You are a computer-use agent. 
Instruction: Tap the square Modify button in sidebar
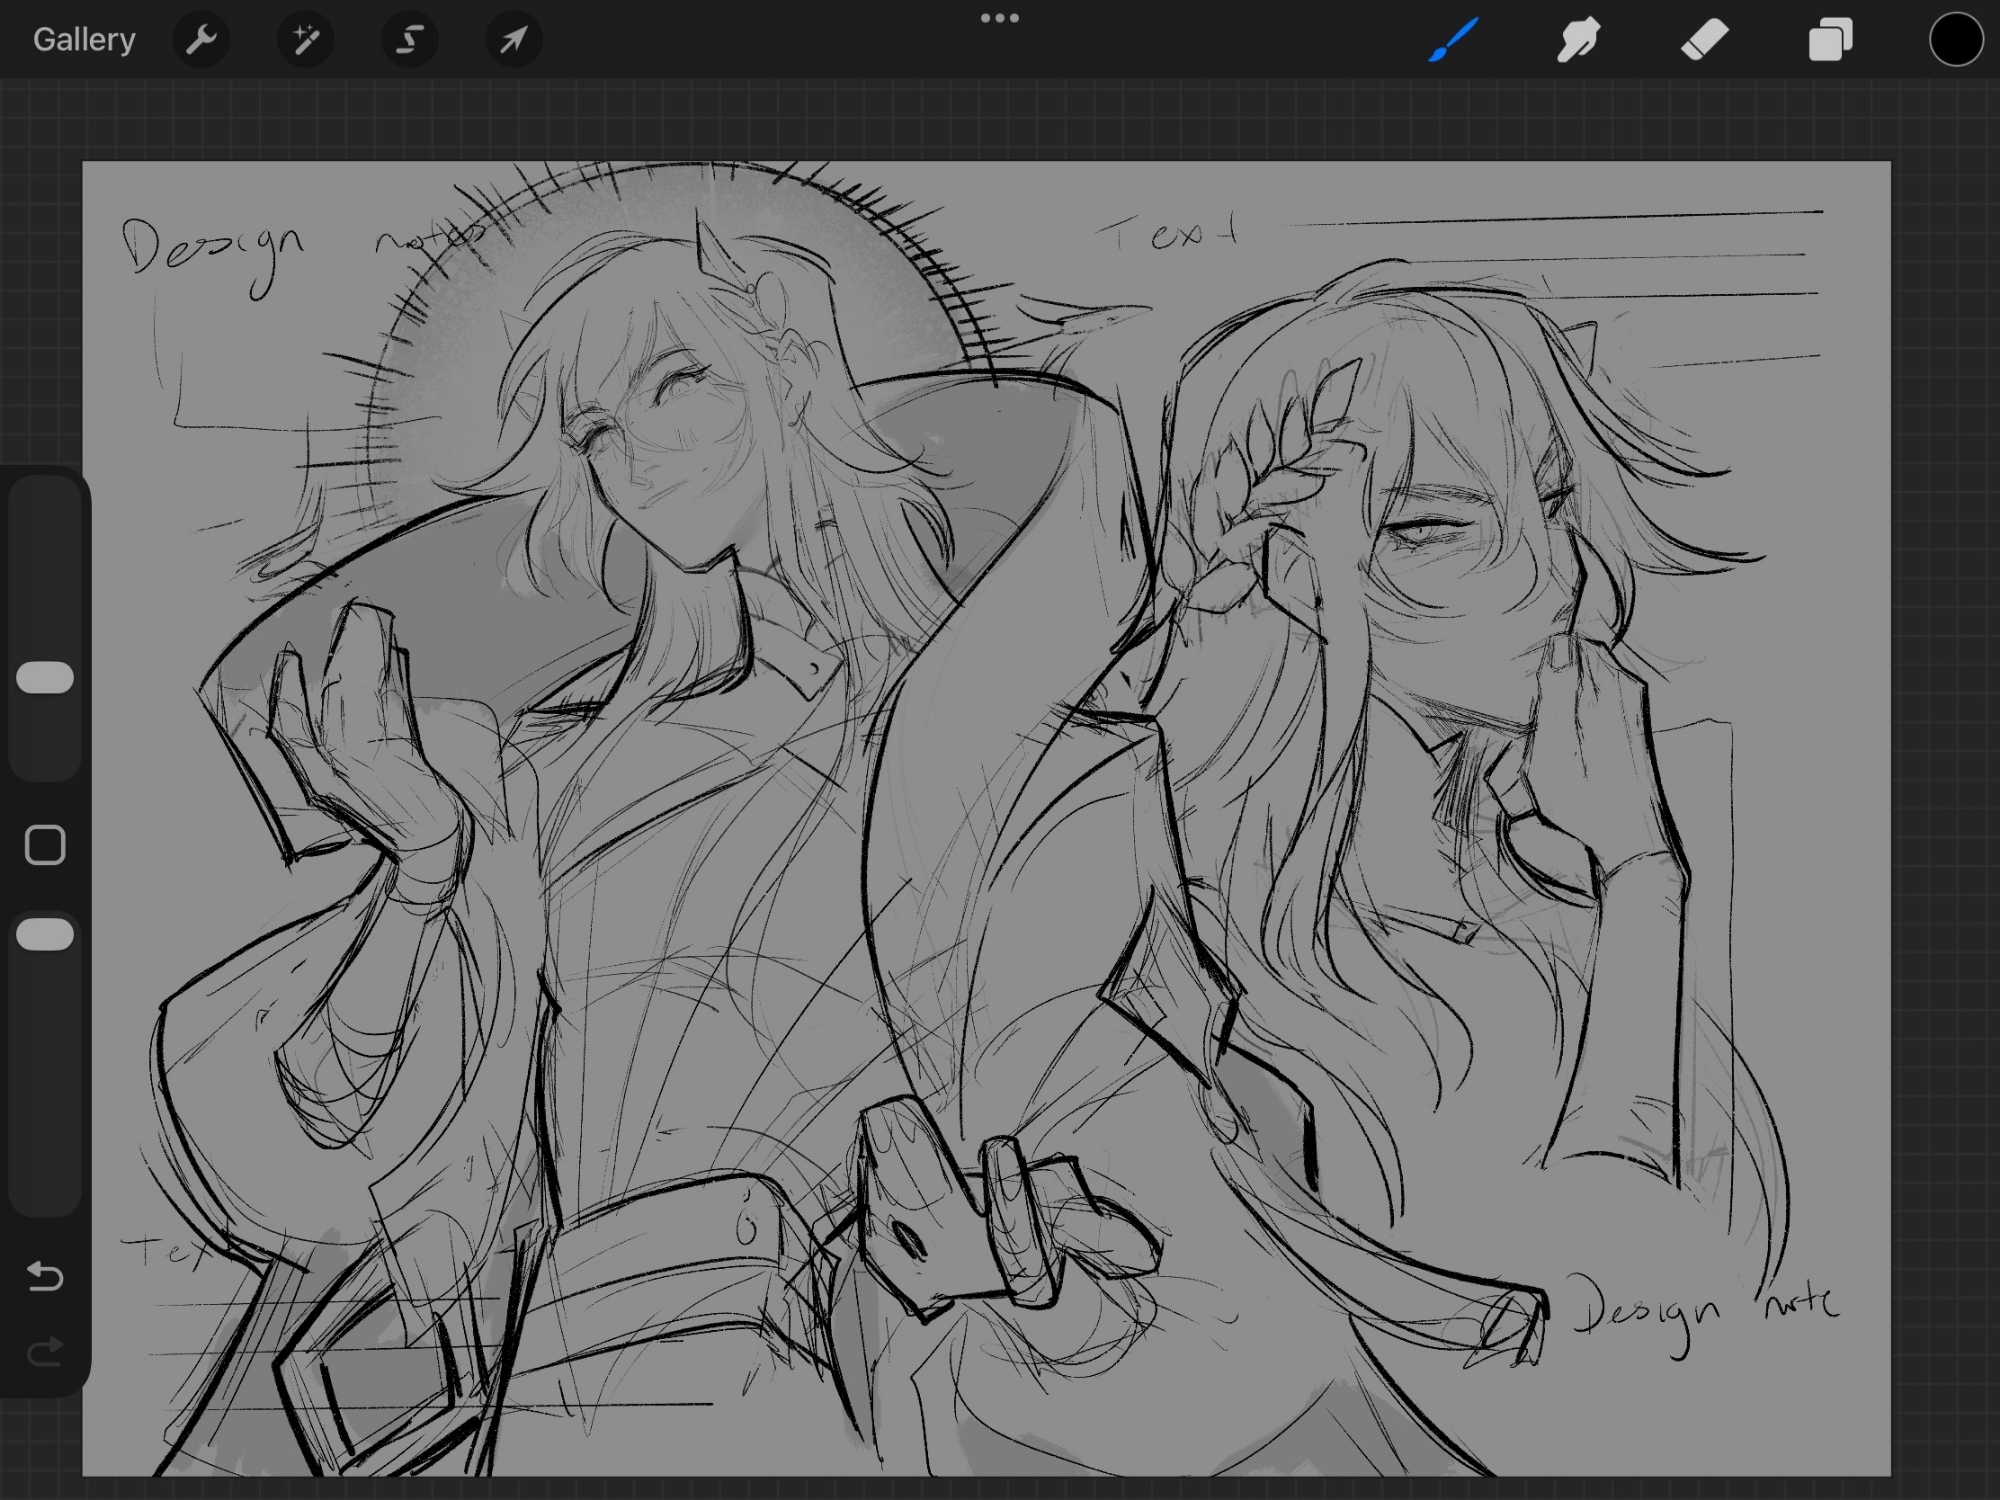(45, 845)
